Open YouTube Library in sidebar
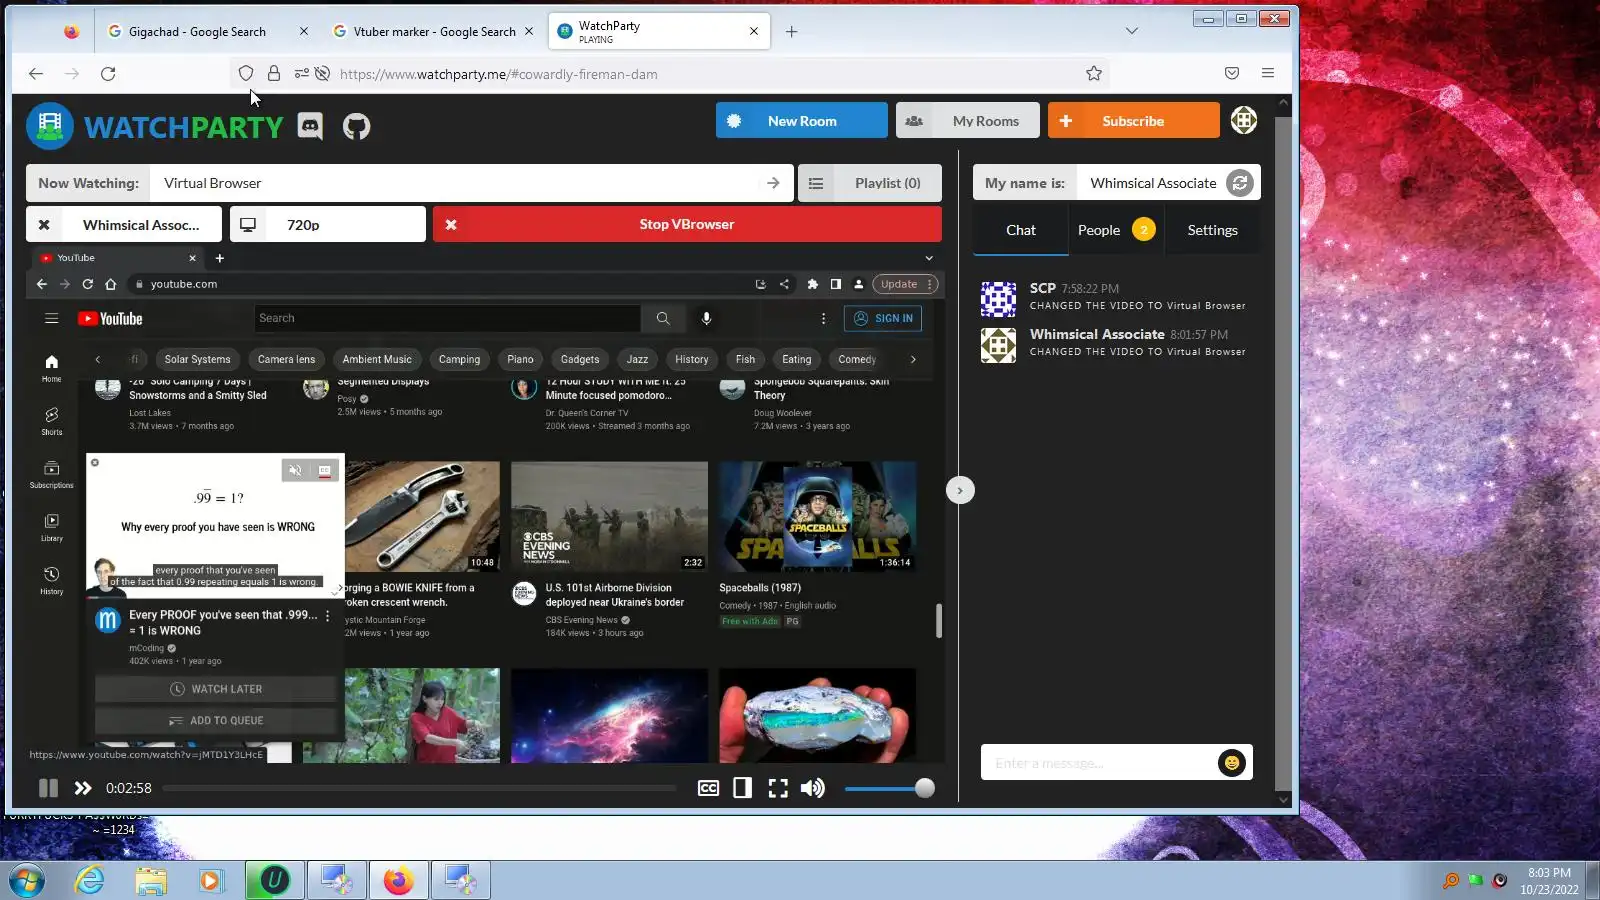This screenshot has width=1600, height=900. pyautogui.click(x=51, y=527)
